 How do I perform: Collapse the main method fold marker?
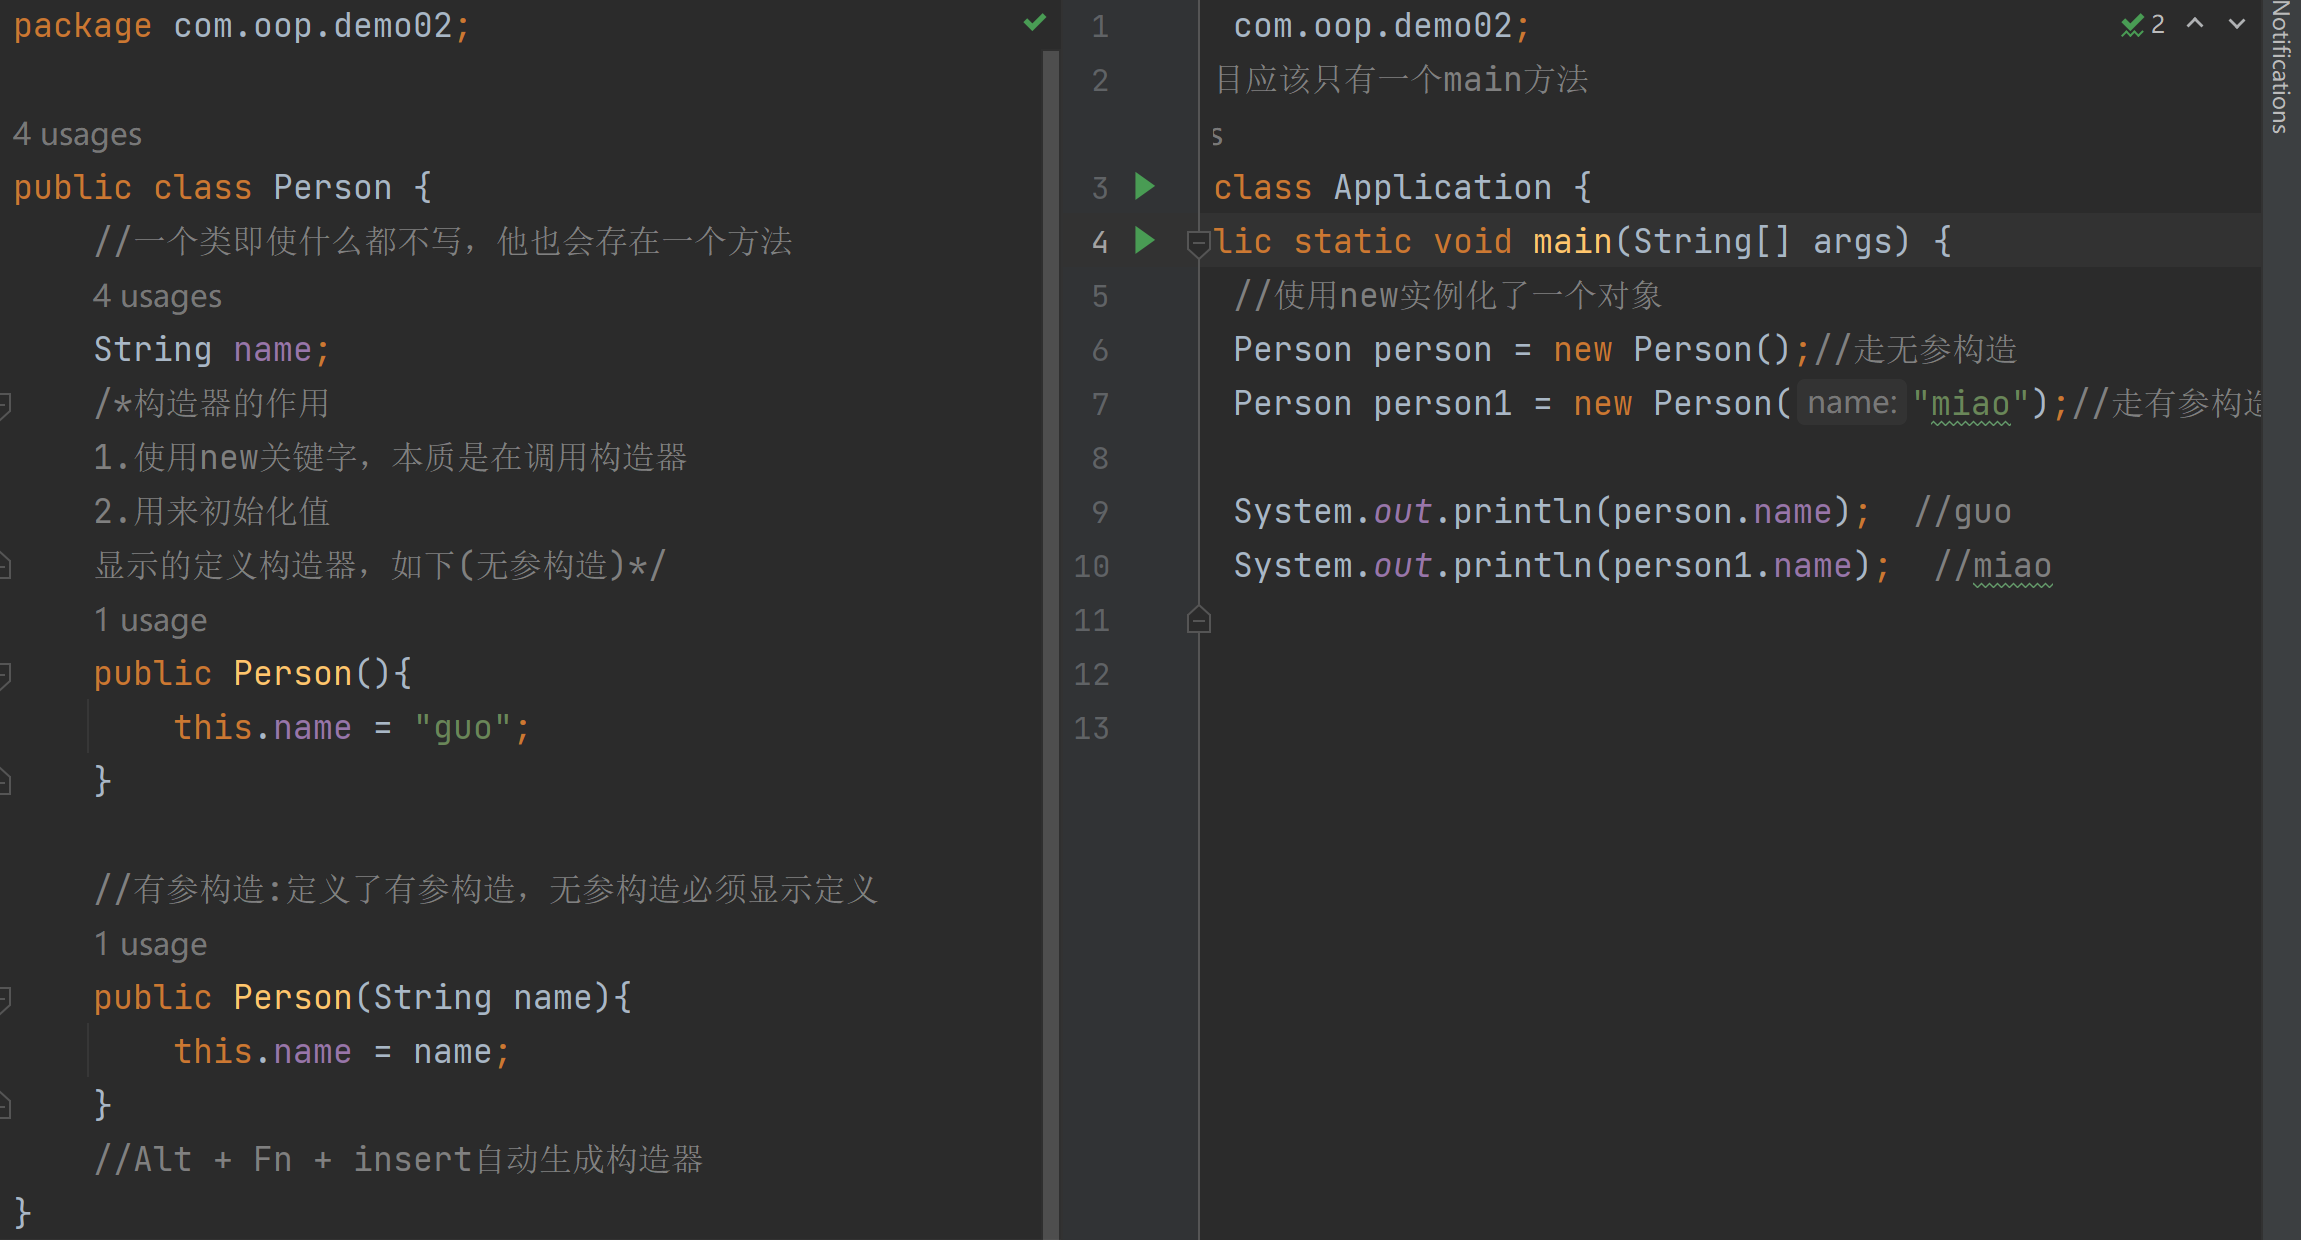[1197, 242]
